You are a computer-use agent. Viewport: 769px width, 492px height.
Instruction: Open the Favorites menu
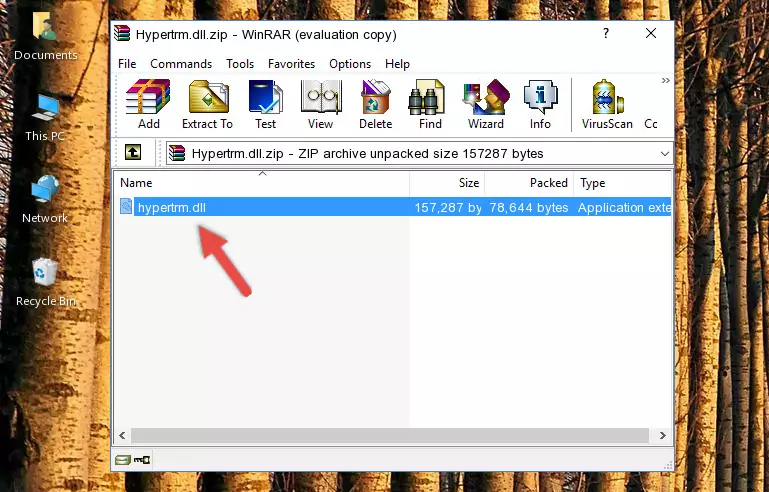tap(291, 64)
